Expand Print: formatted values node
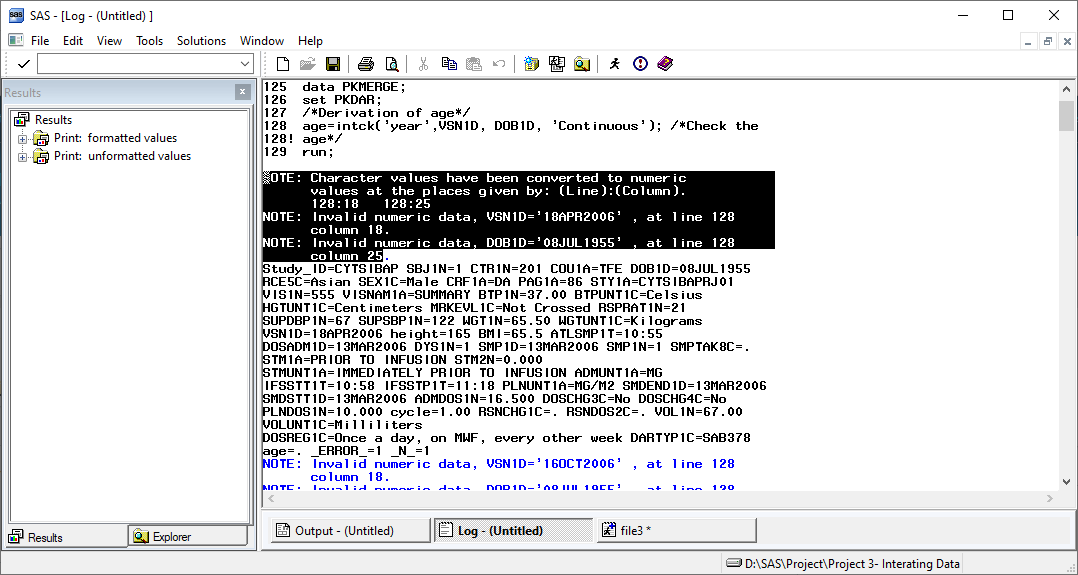 (x=23, y=139)
